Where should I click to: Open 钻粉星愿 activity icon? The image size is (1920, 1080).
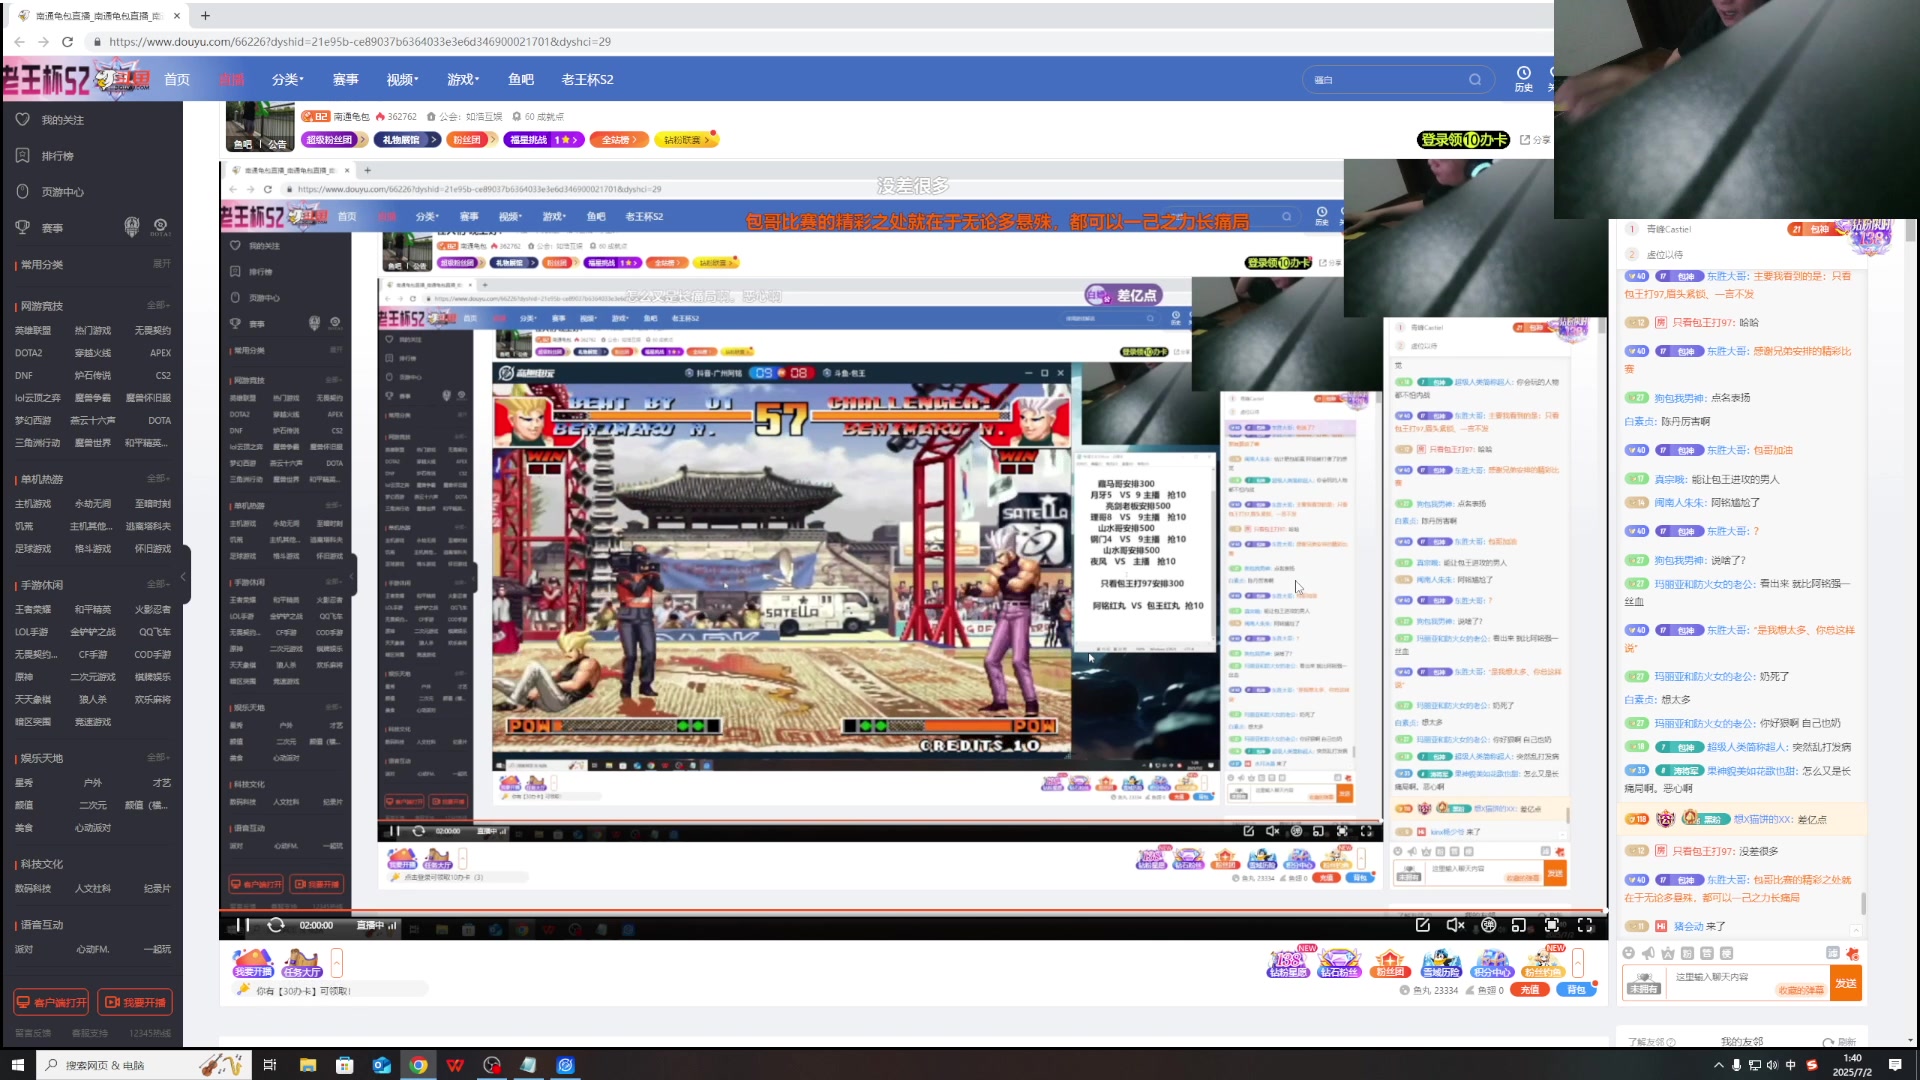1288,963
